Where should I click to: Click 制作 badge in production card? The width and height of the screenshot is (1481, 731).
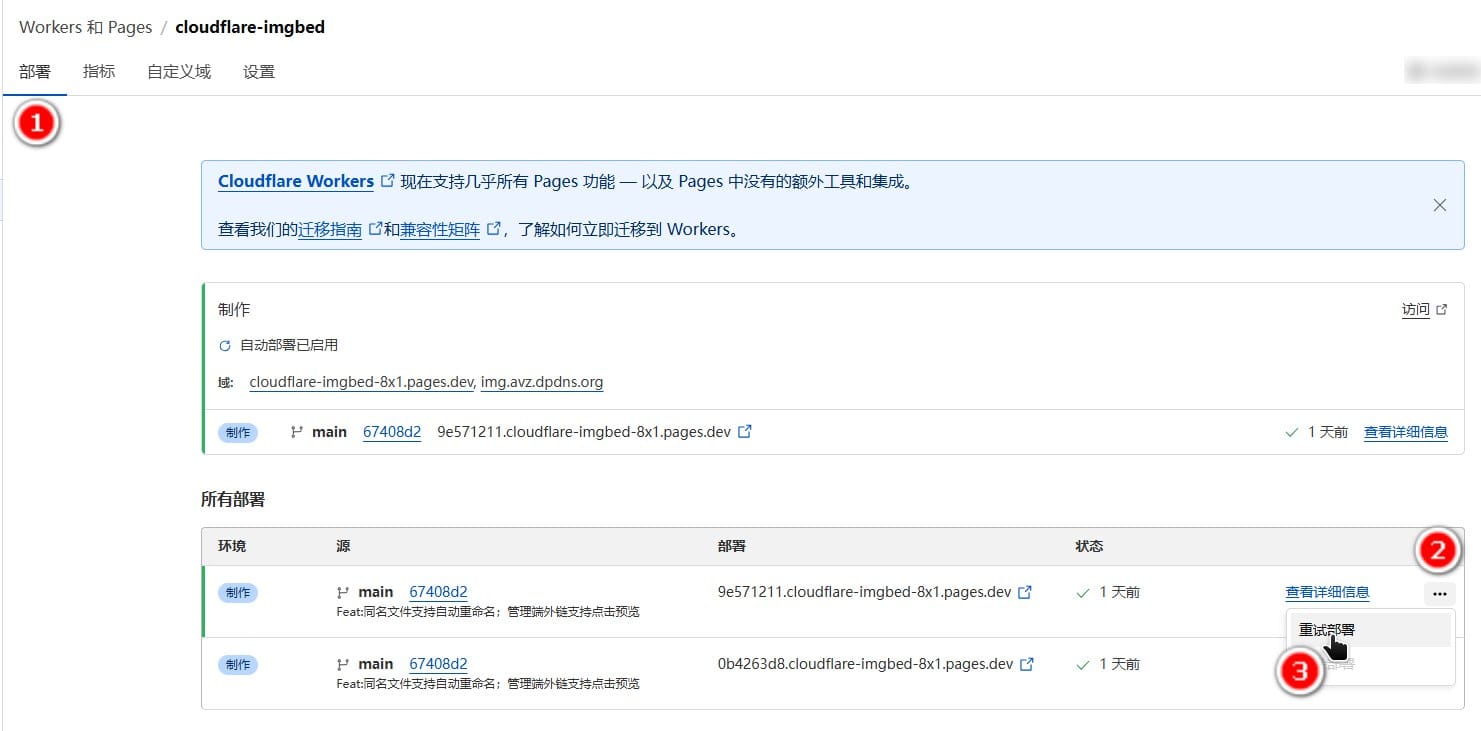click(238, 433)
